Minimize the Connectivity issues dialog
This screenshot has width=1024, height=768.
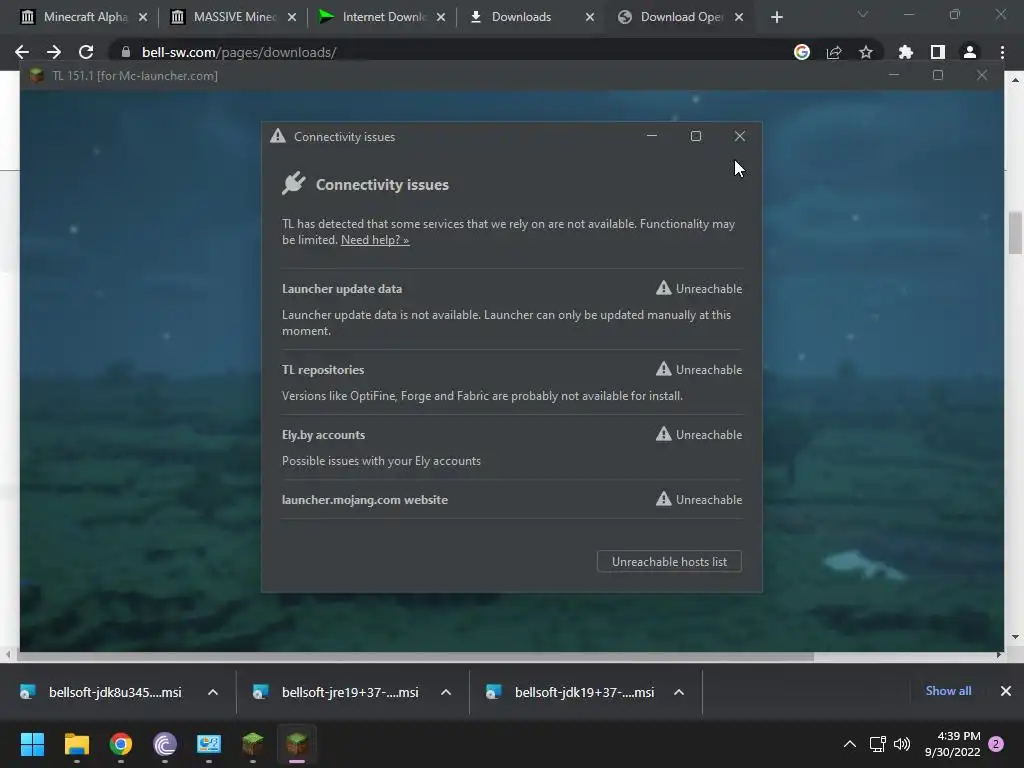coord(651,136)
